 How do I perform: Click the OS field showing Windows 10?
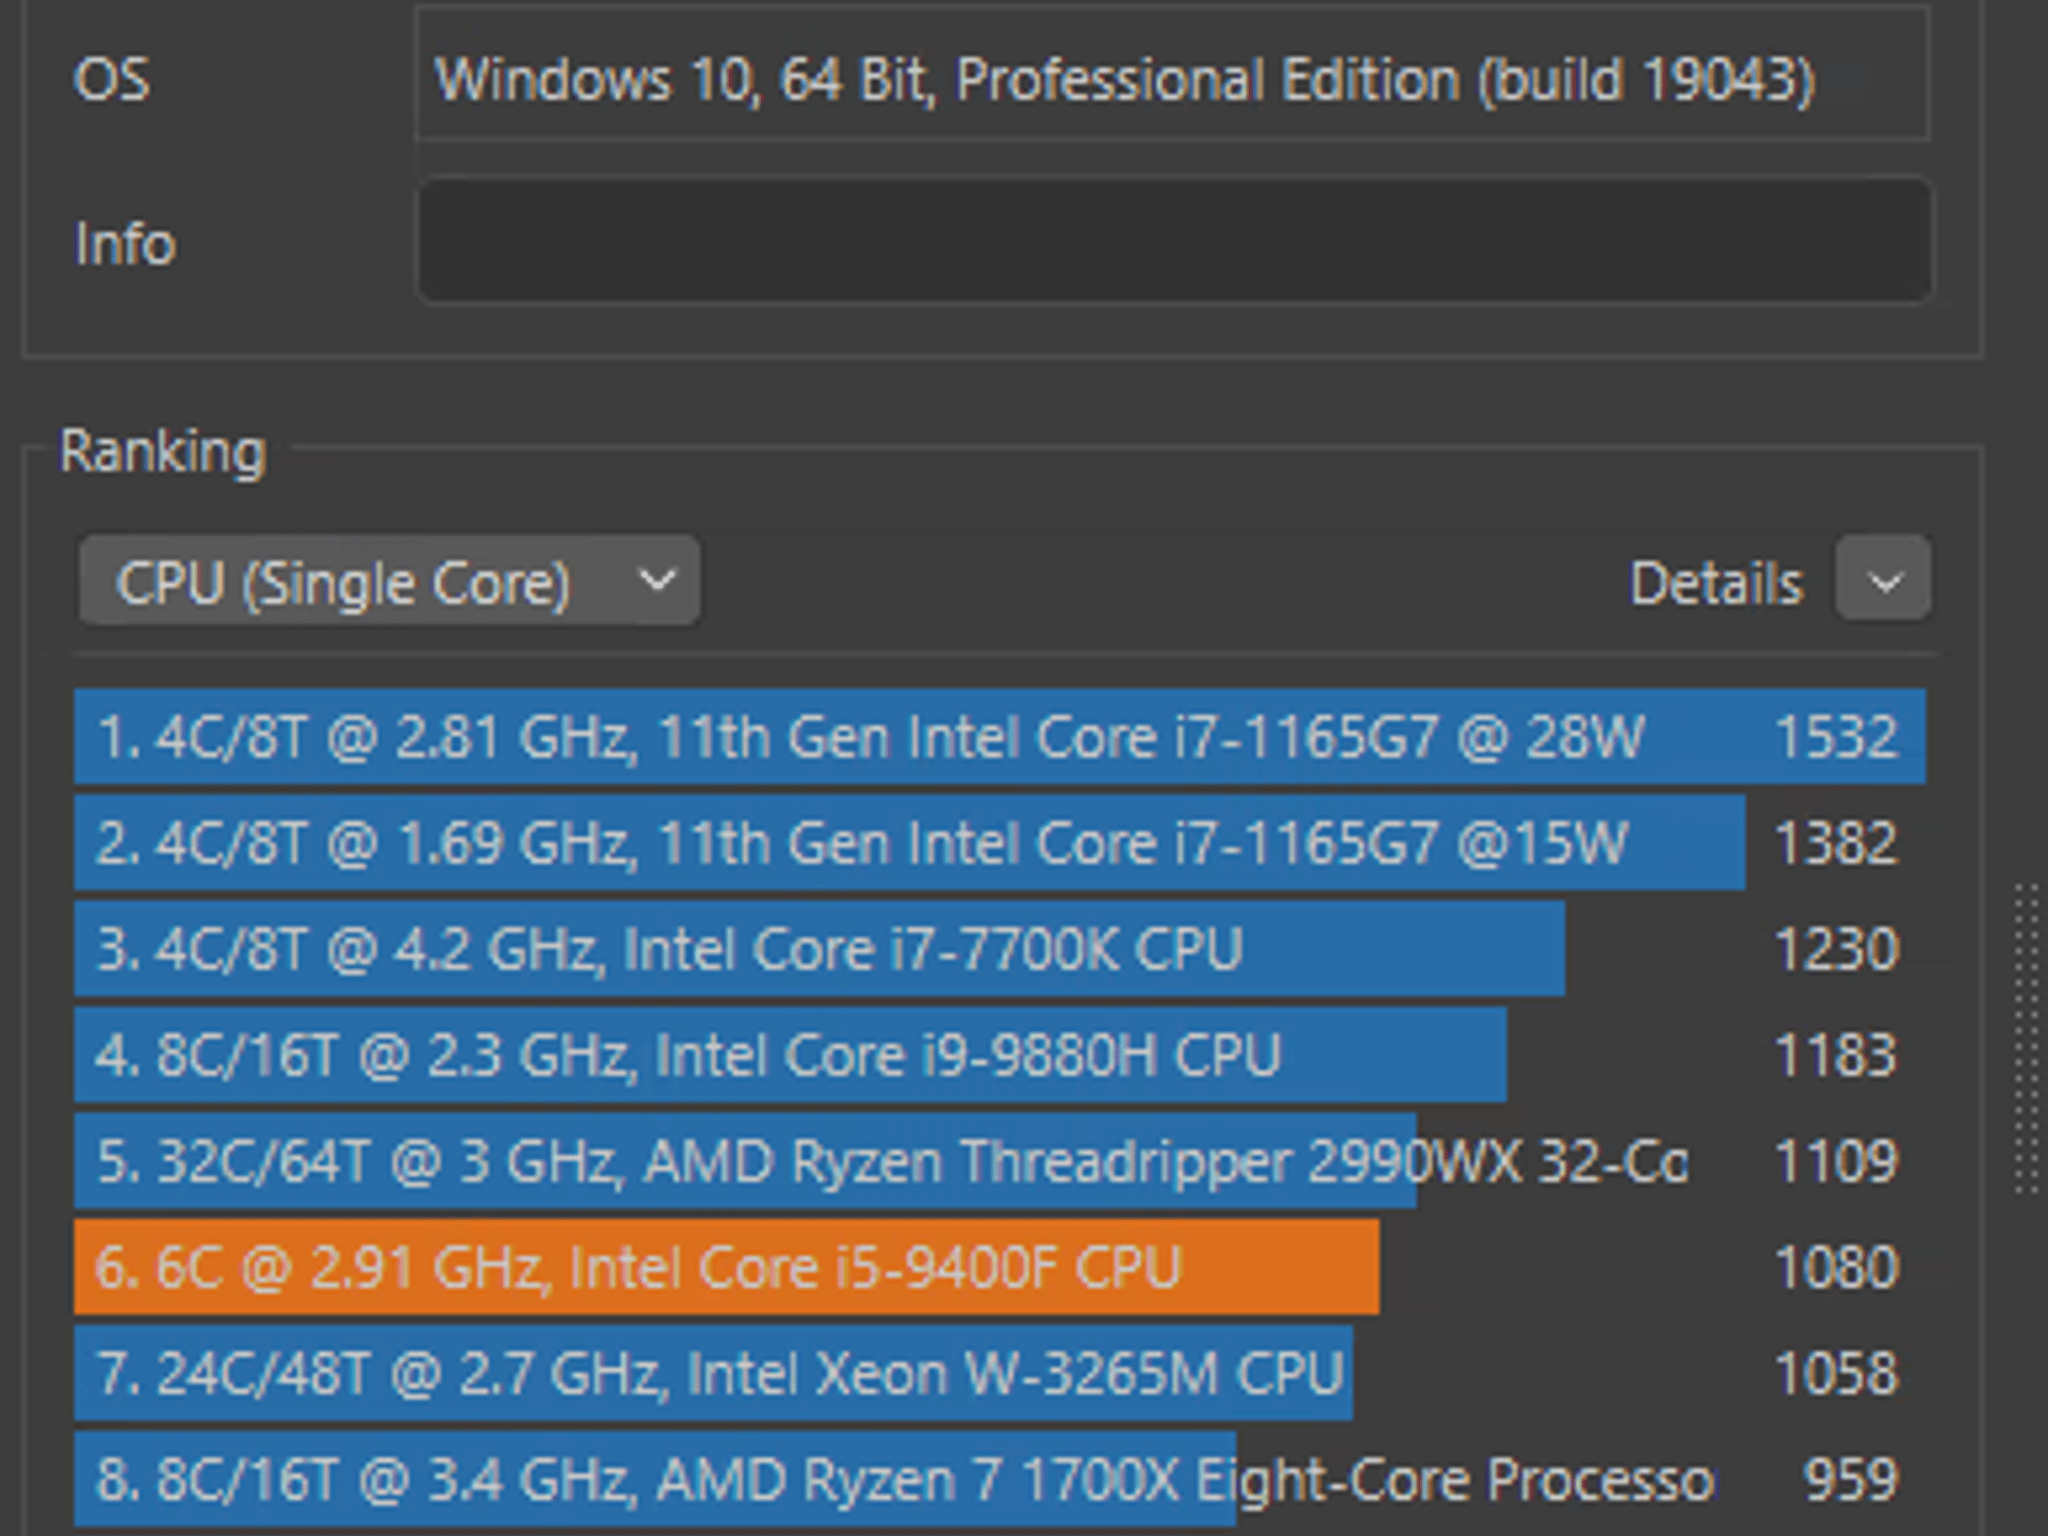point(1172,75)
